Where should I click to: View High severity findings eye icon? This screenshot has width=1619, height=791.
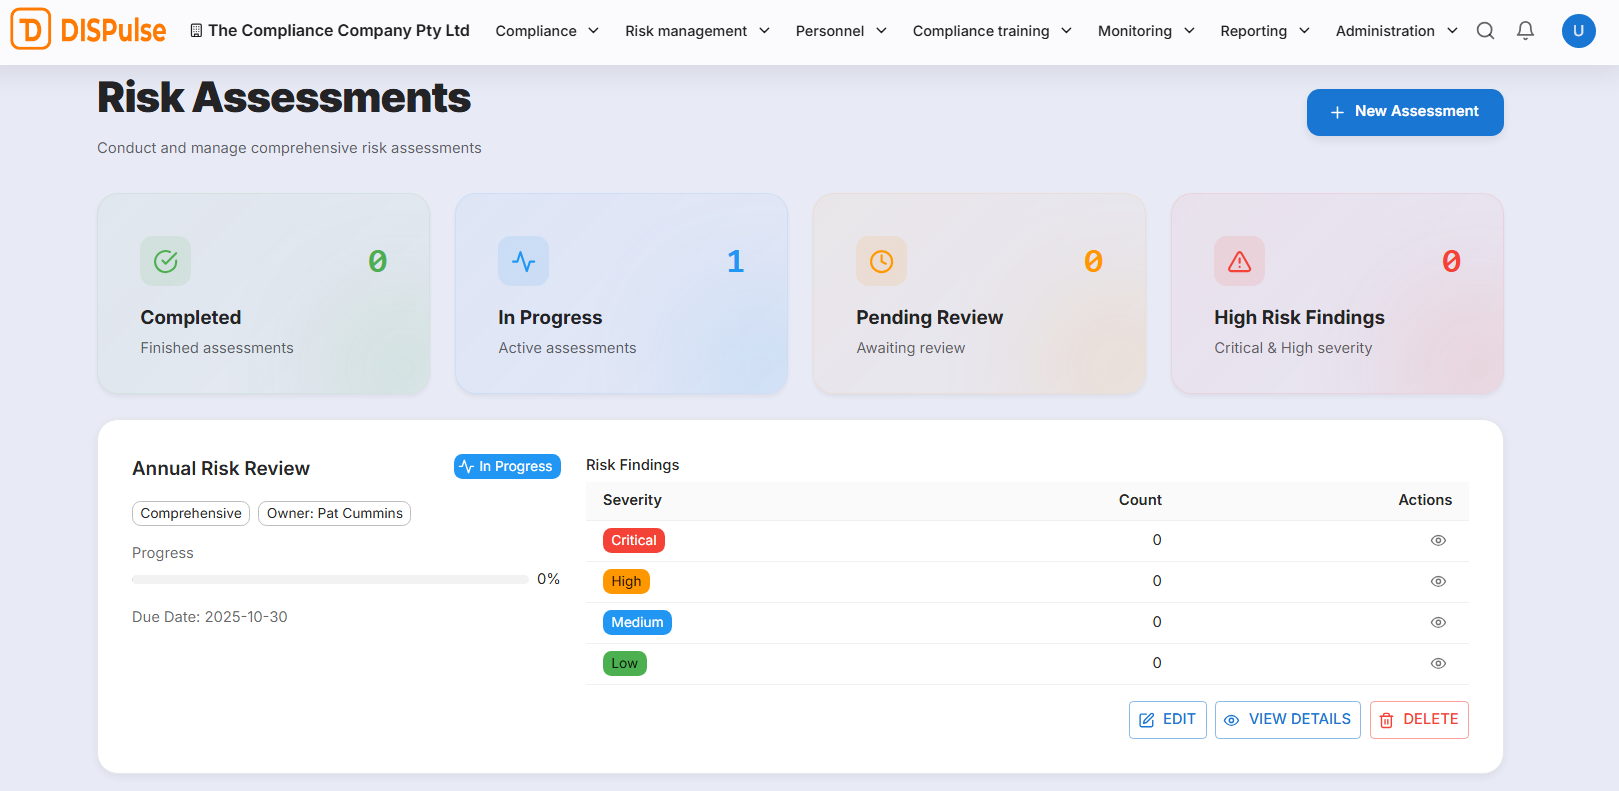click(x=1438, y=582)
